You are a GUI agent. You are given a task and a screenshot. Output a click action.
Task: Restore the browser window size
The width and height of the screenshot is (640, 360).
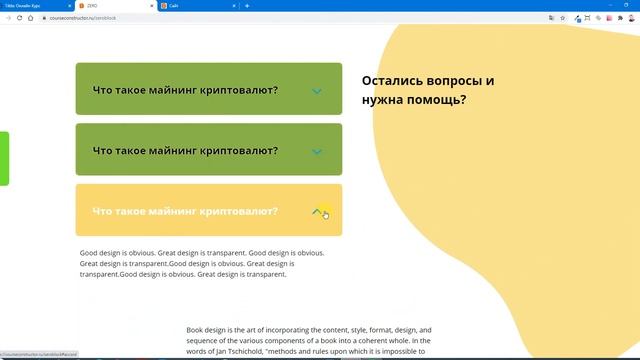coord(626,5)
